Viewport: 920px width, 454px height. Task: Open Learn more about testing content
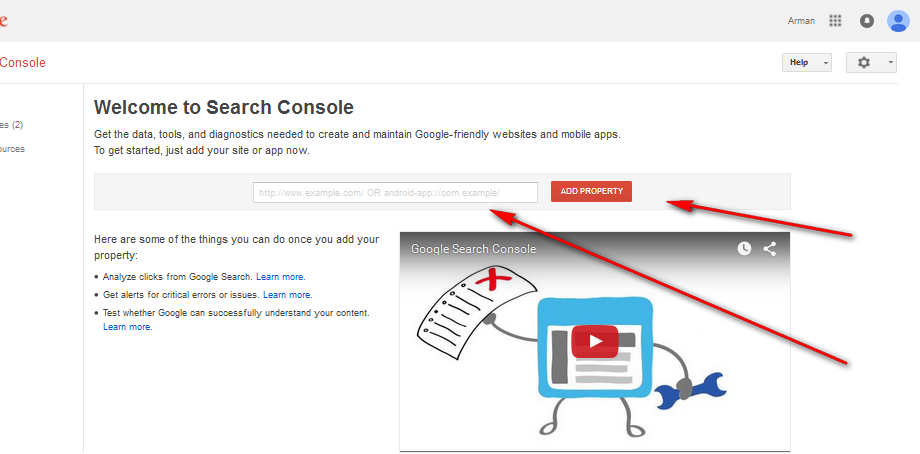click(x=127, y=327)
